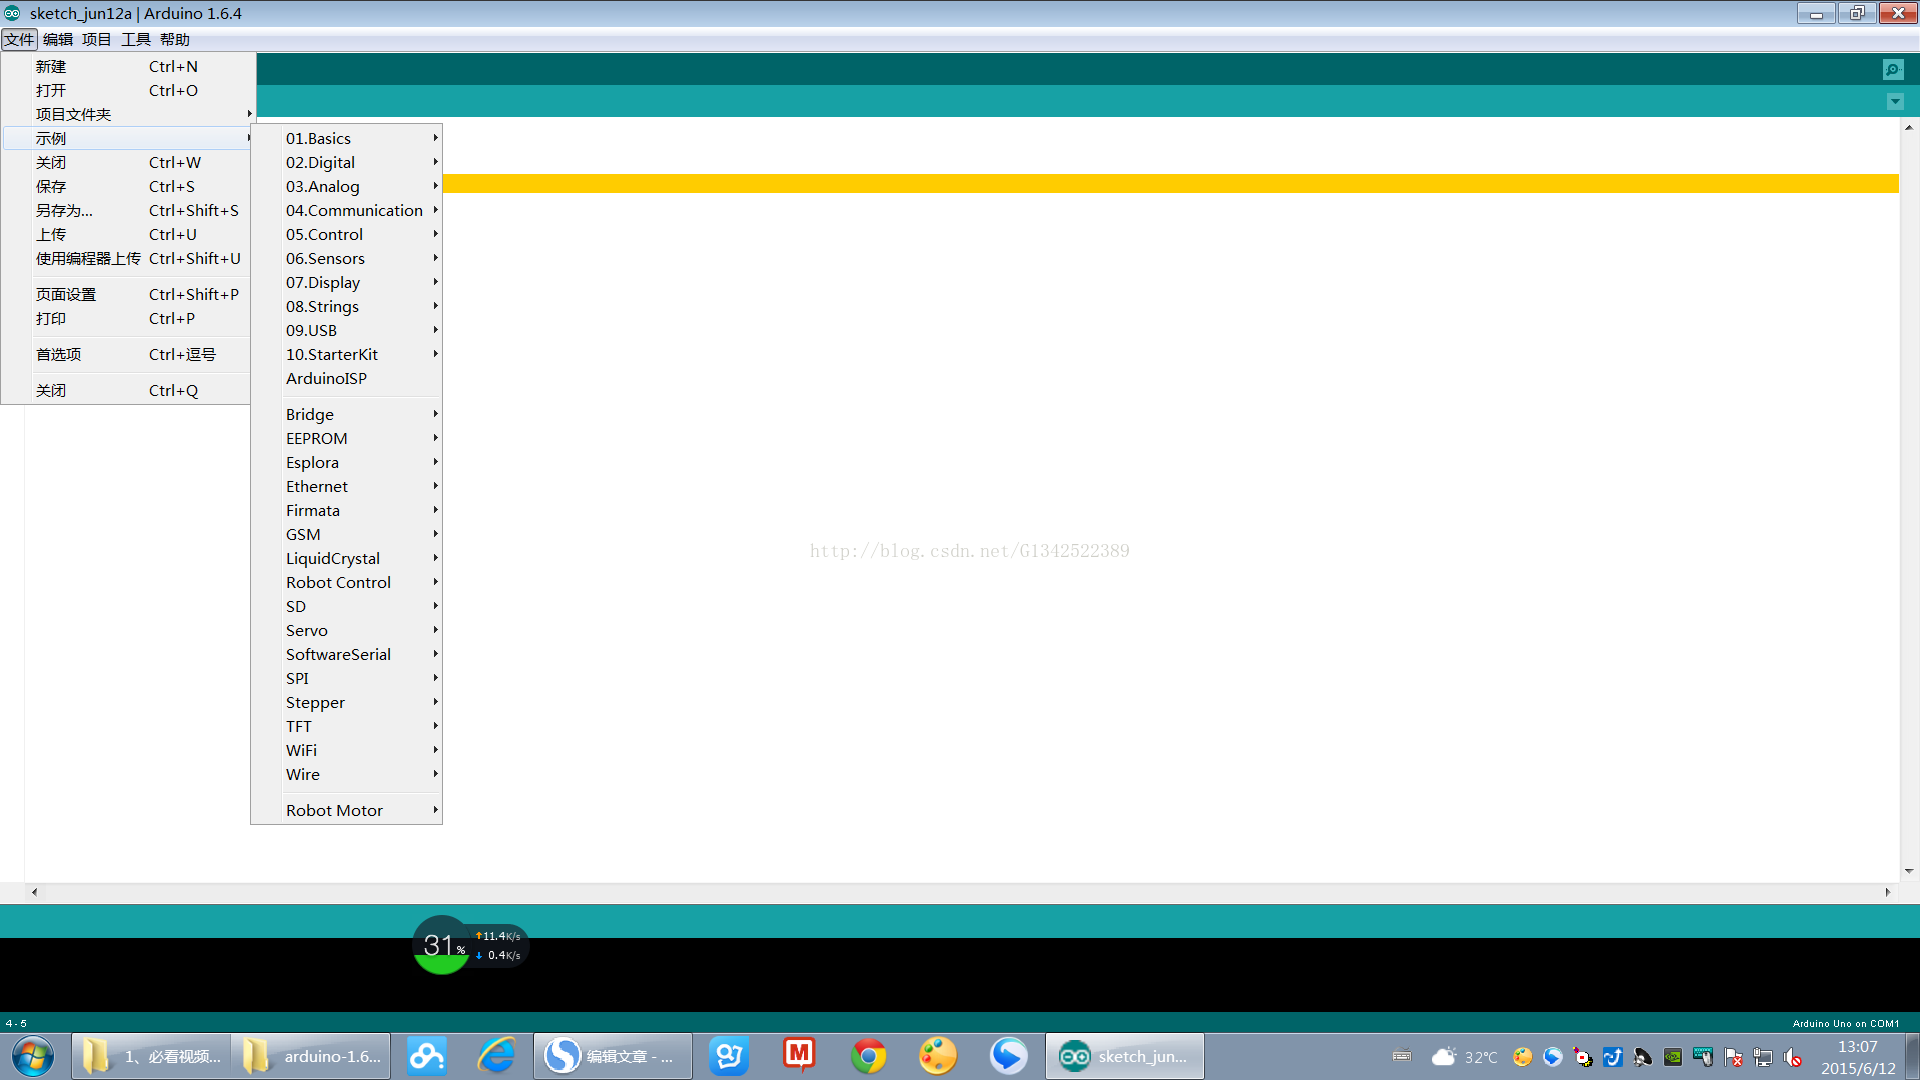Expand the Firmata library examples
The image size is (1920, 1080).
coord(346,510)
